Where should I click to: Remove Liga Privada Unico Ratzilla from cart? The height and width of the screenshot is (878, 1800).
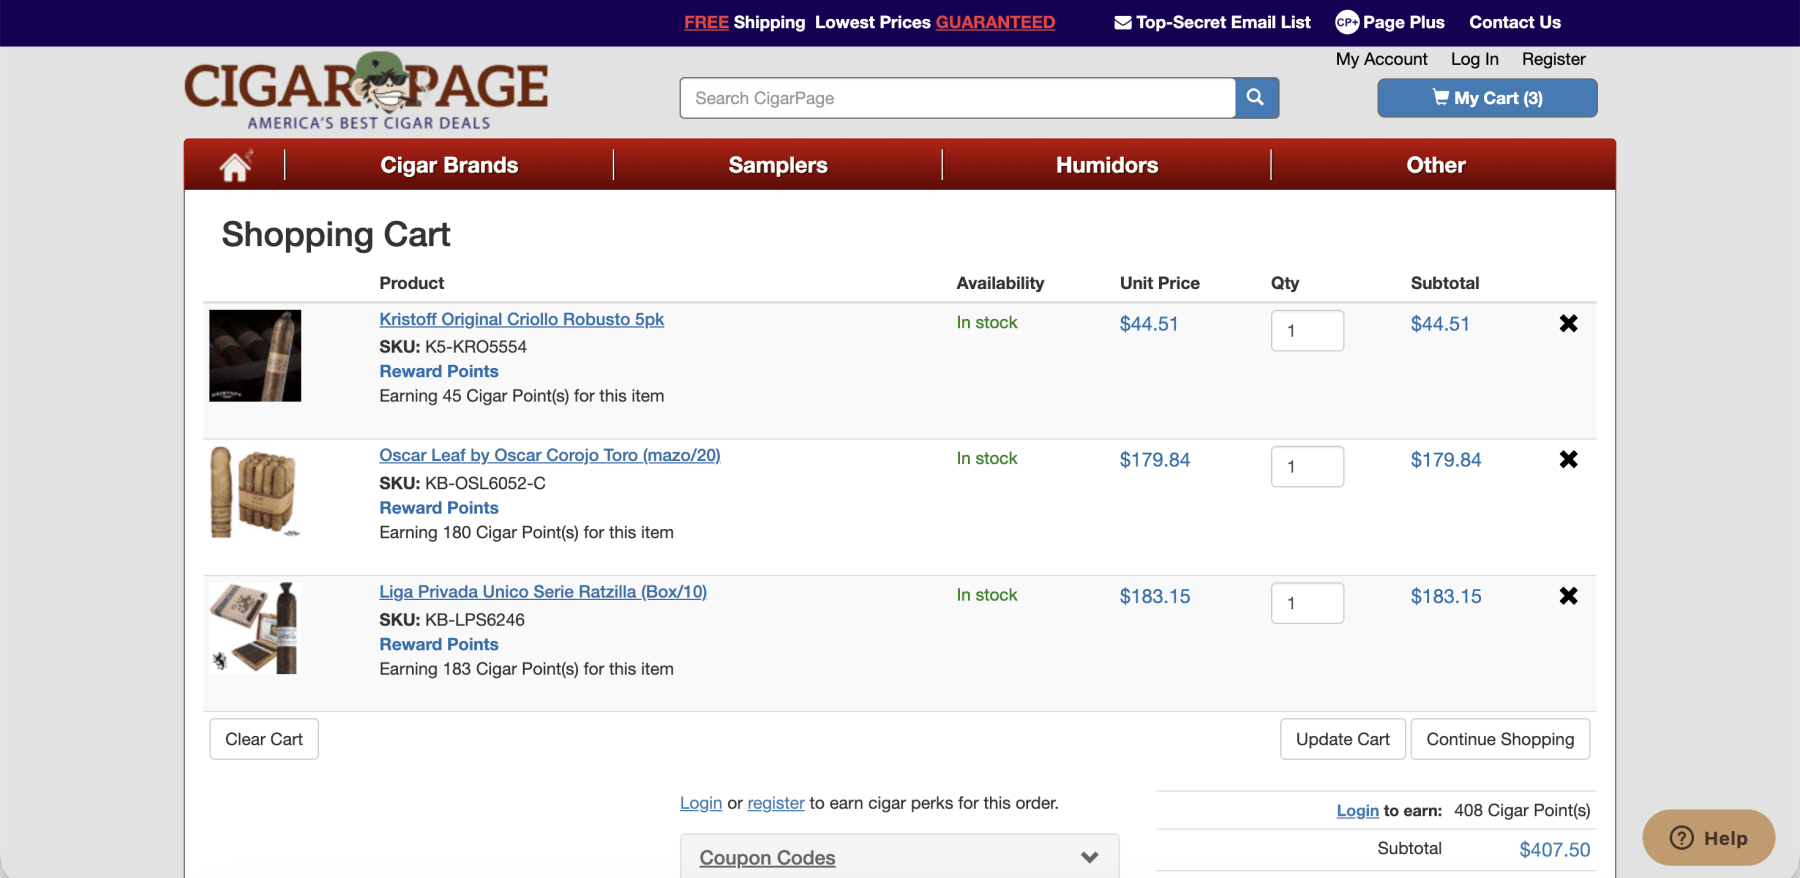1568,596
